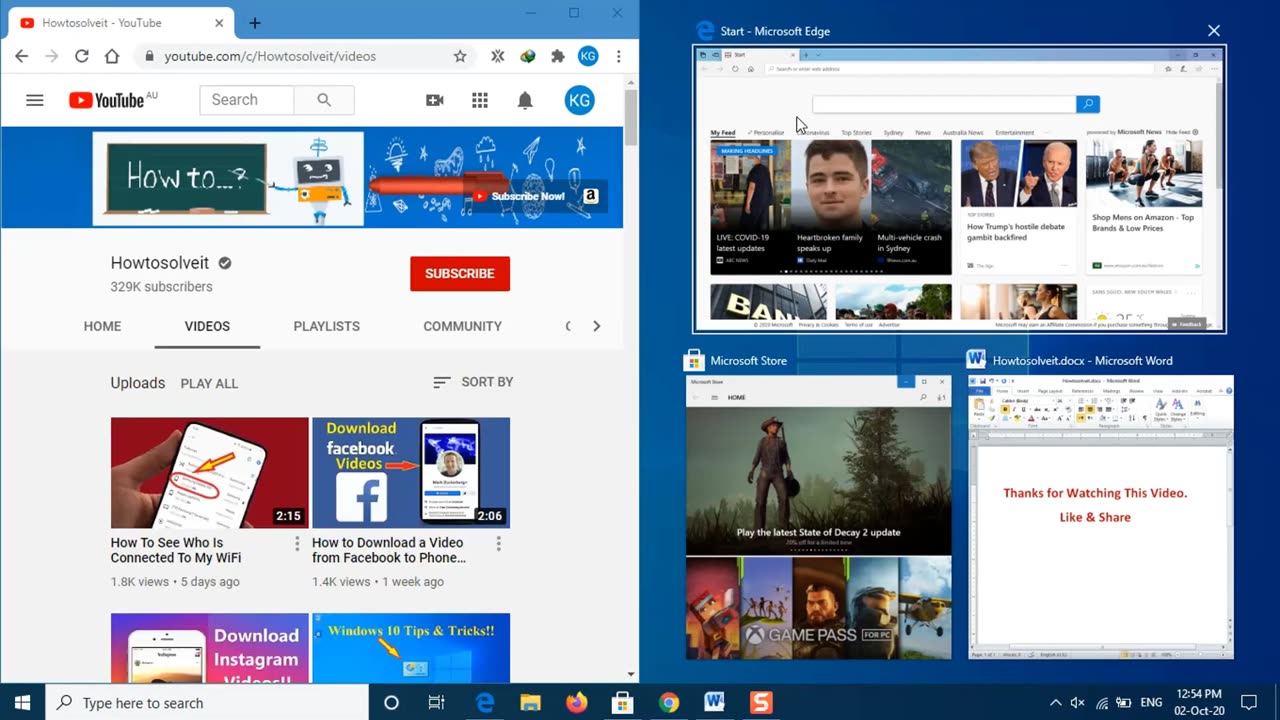Select the VIDEOS channel tab
This screenshot has width=1280, height=720.
pyautogui.click(x=207, y=326)
